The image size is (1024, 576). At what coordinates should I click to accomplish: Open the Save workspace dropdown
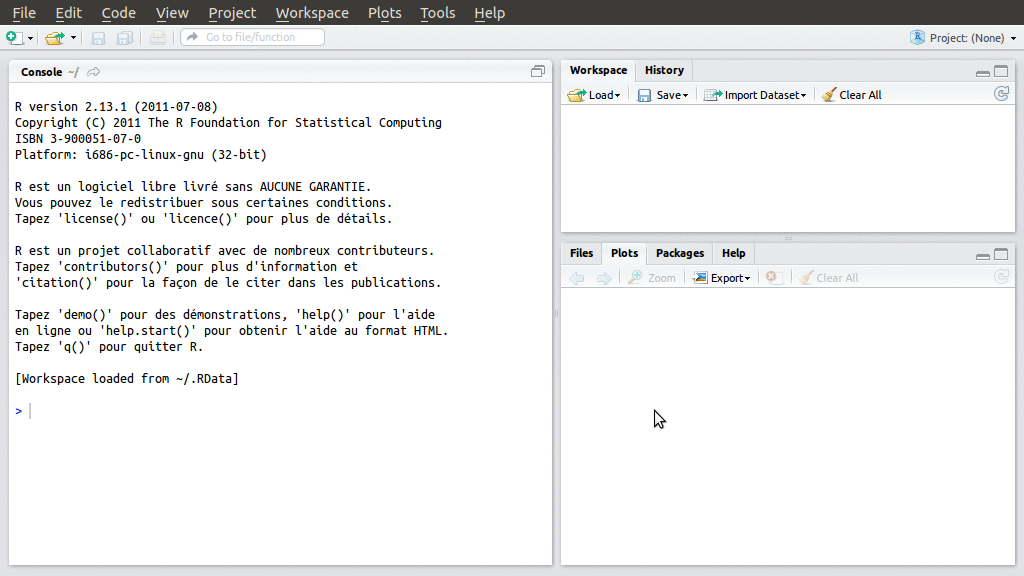tap(663, 95)
